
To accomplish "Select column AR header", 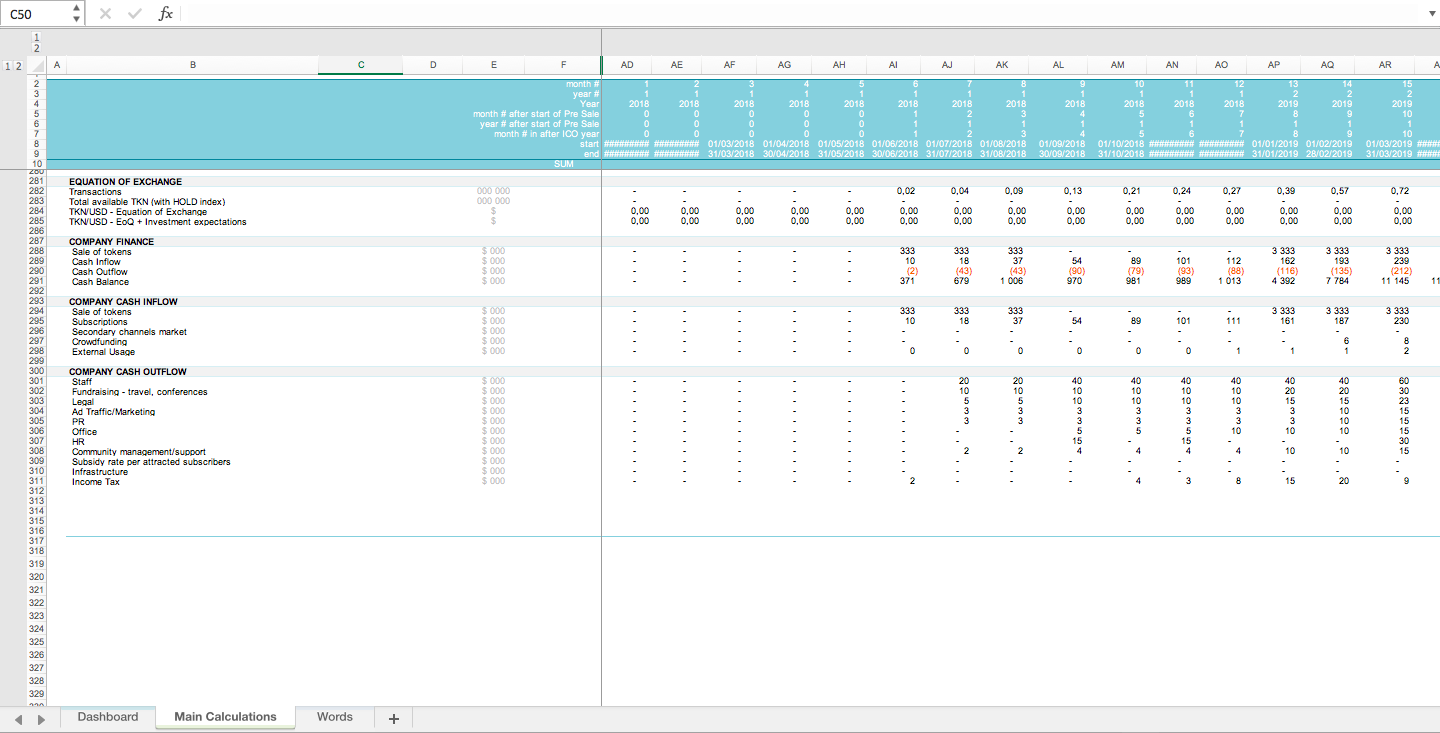I will point(1385,66).
